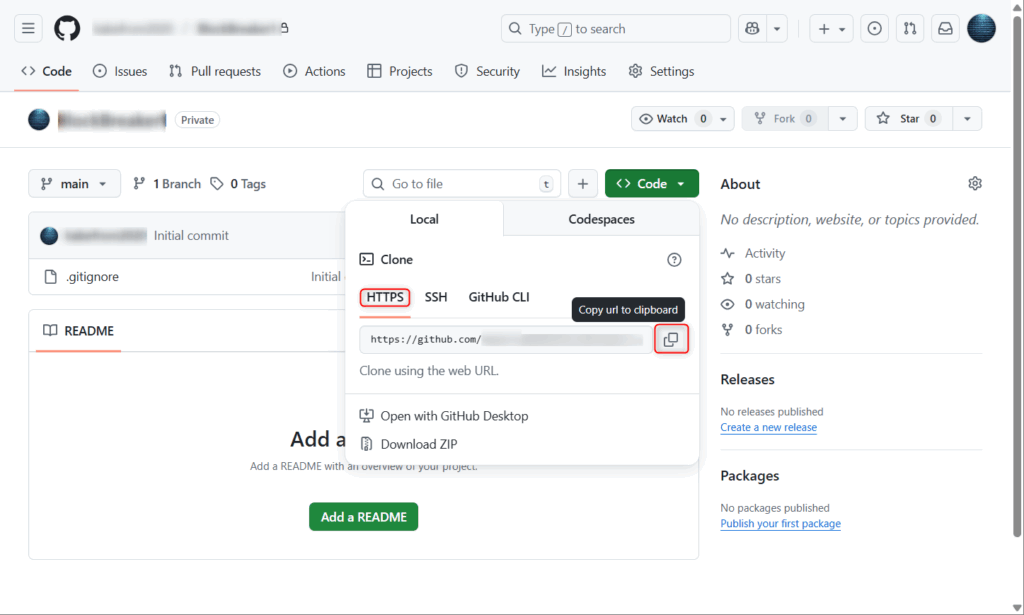Open notifications inbox icon

[944, 29]
